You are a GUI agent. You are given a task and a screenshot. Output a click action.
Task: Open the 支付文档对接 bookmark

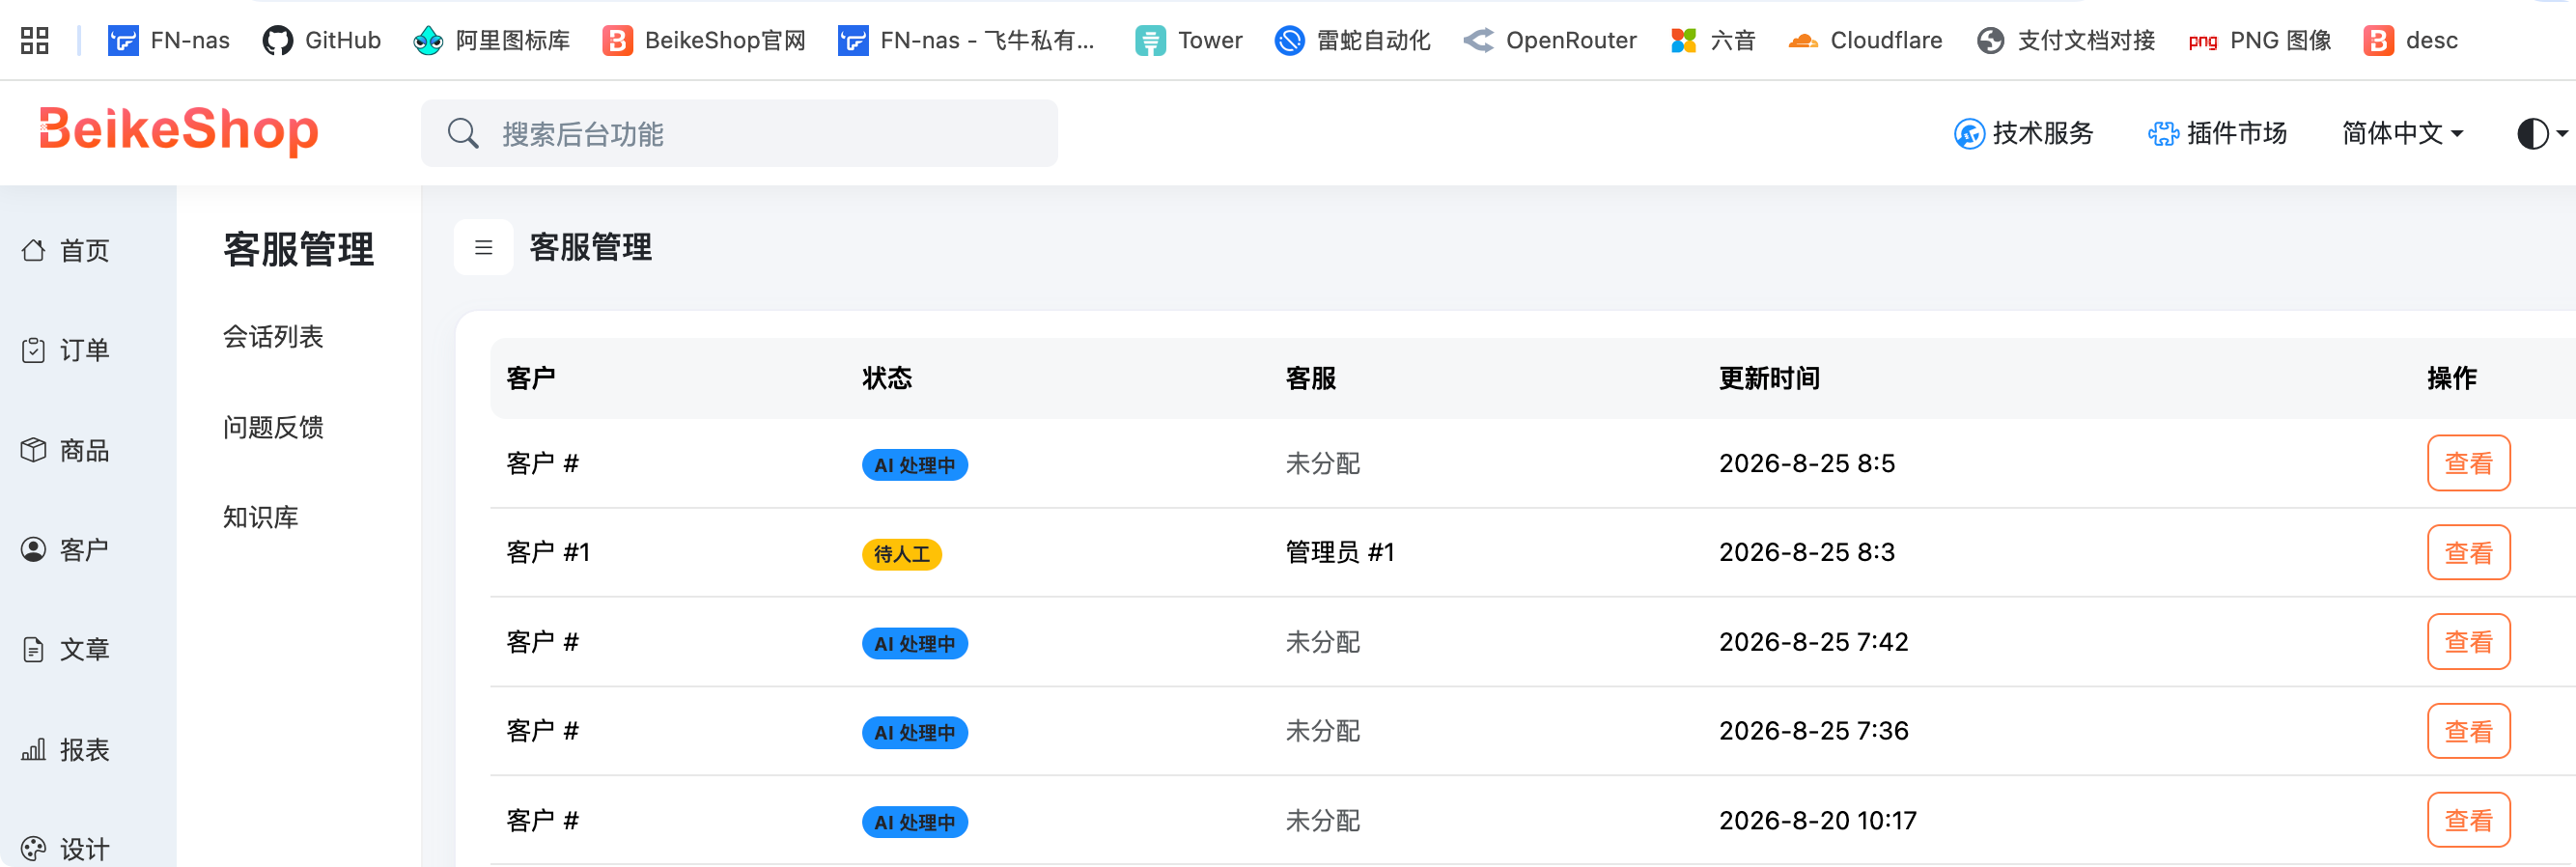pyautogui.click(x=2065, y=40)
